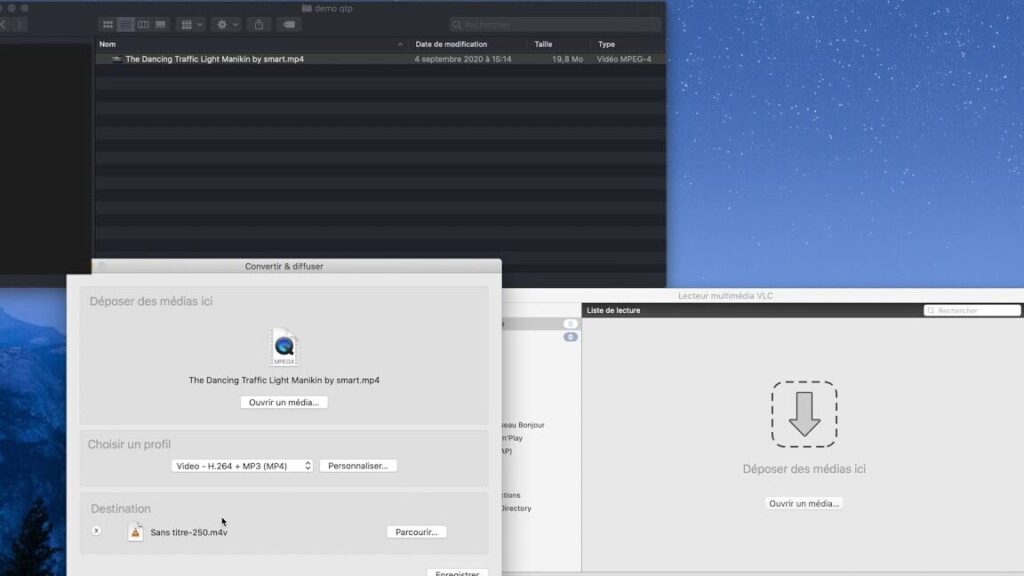The image size is (1024, 576).
Task: Sort files by the Nom column
Action: click(x=107, y=44)
